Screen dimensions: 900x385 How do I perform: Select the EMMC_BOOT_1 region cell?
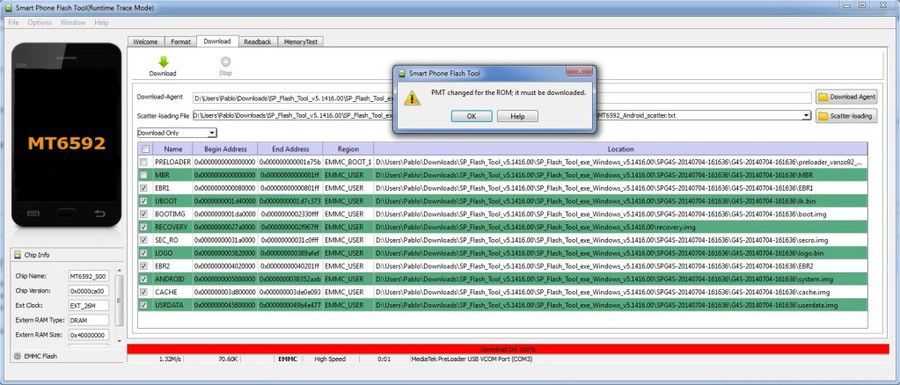(348, 162)
